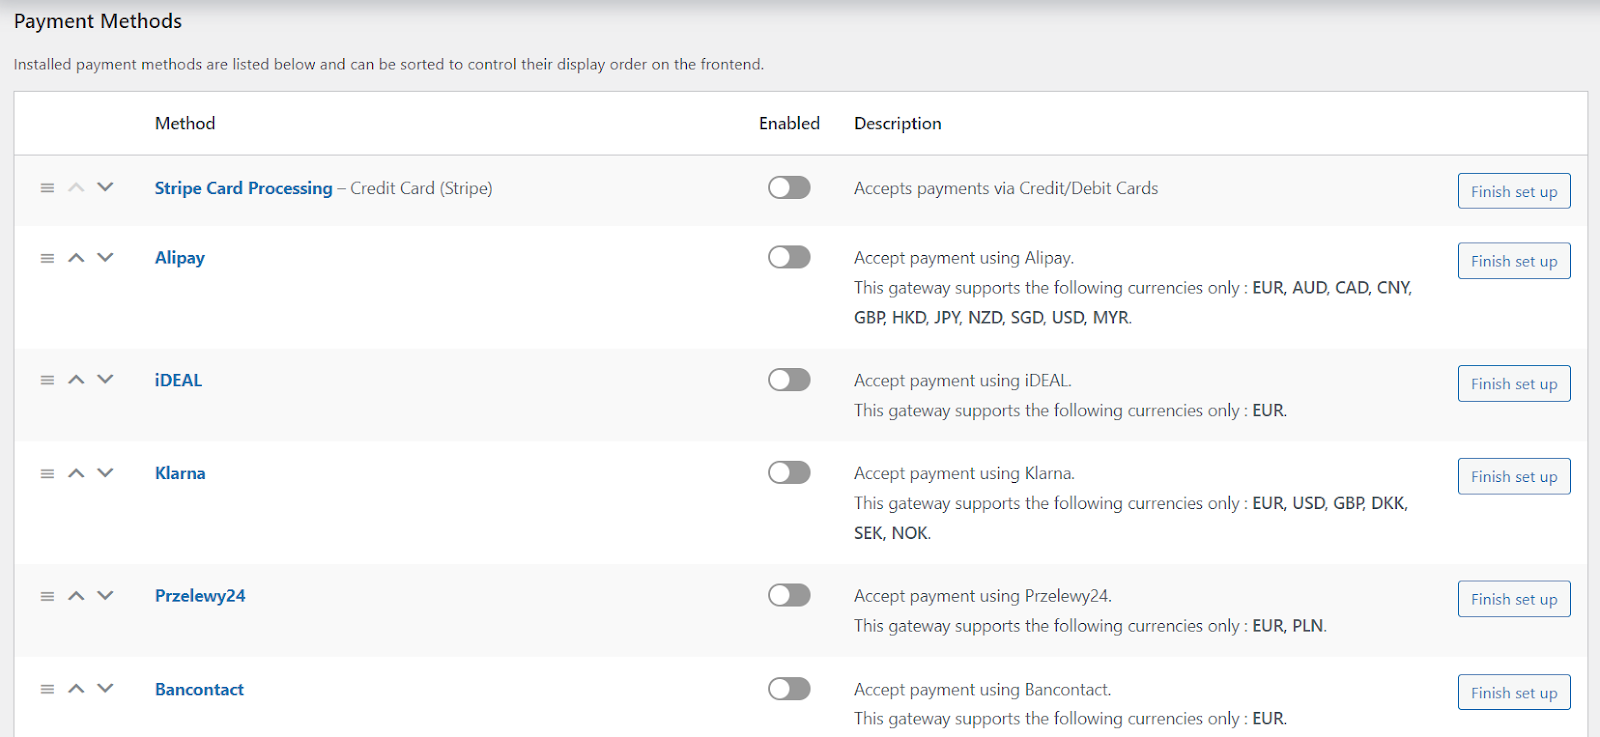Move Stripe Card Processing up arrow

click(x=76, y=188)
